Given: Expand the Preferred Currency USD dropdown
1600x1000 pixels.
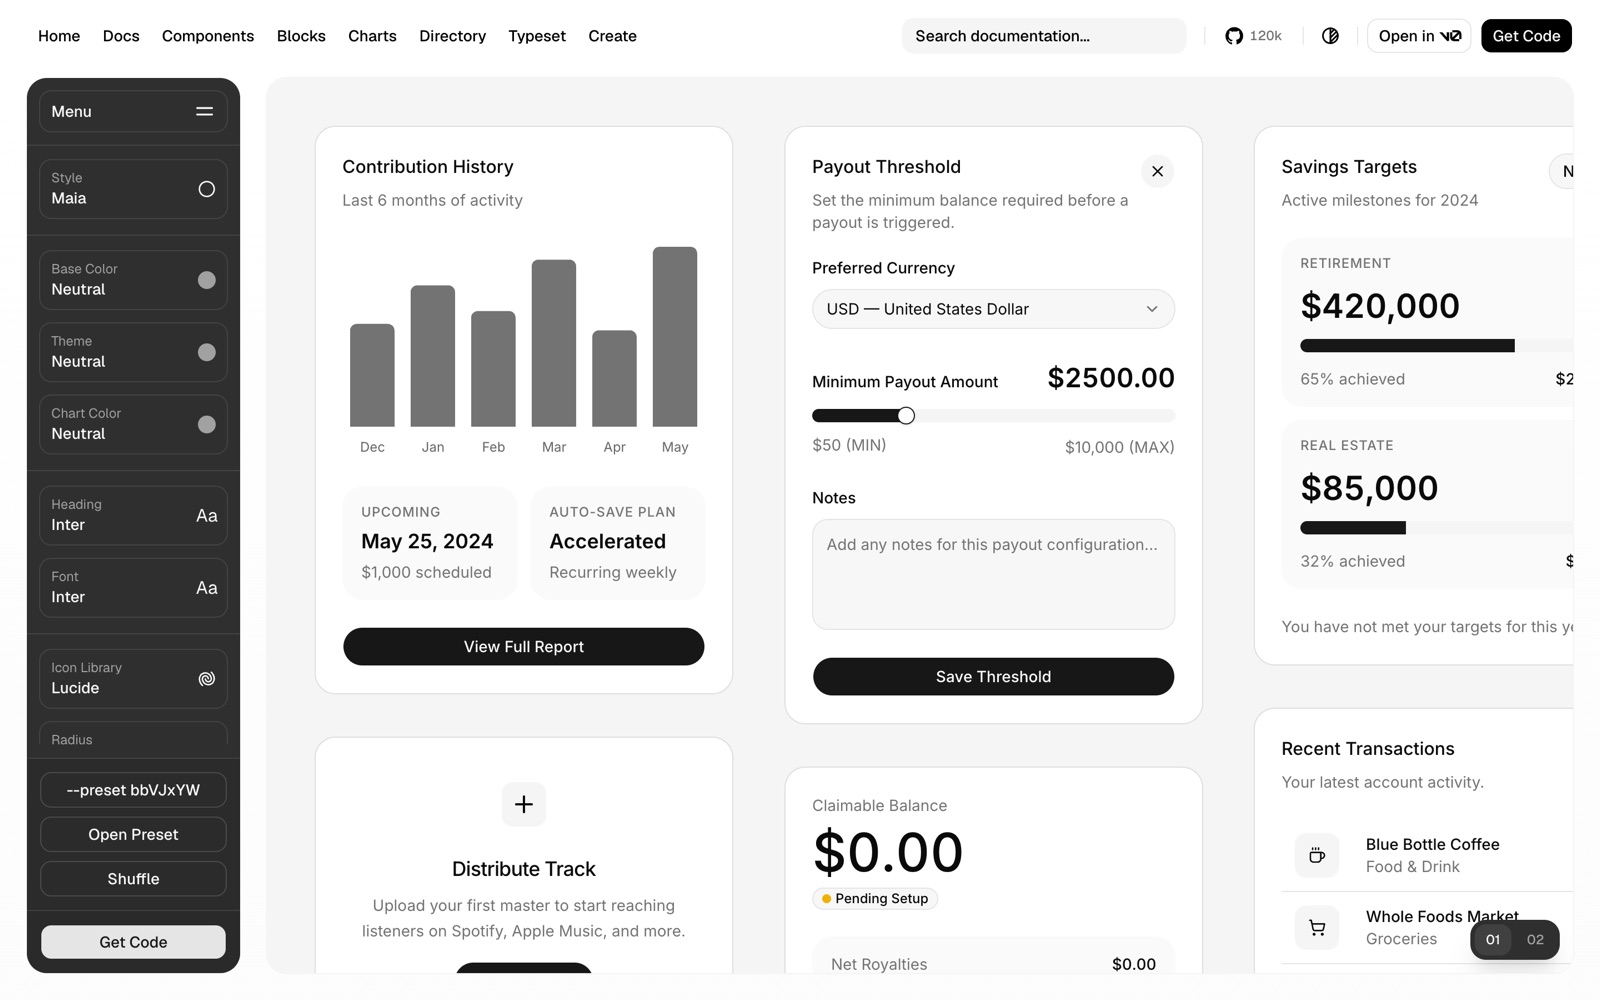Looking at the screenshot, I should click(993, 309).
